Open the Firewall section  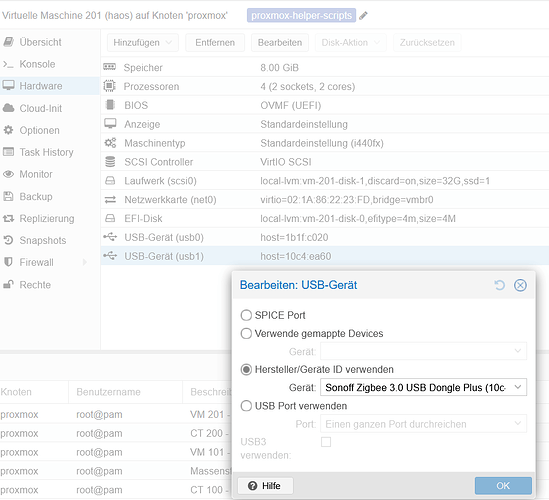pos(50,262)
